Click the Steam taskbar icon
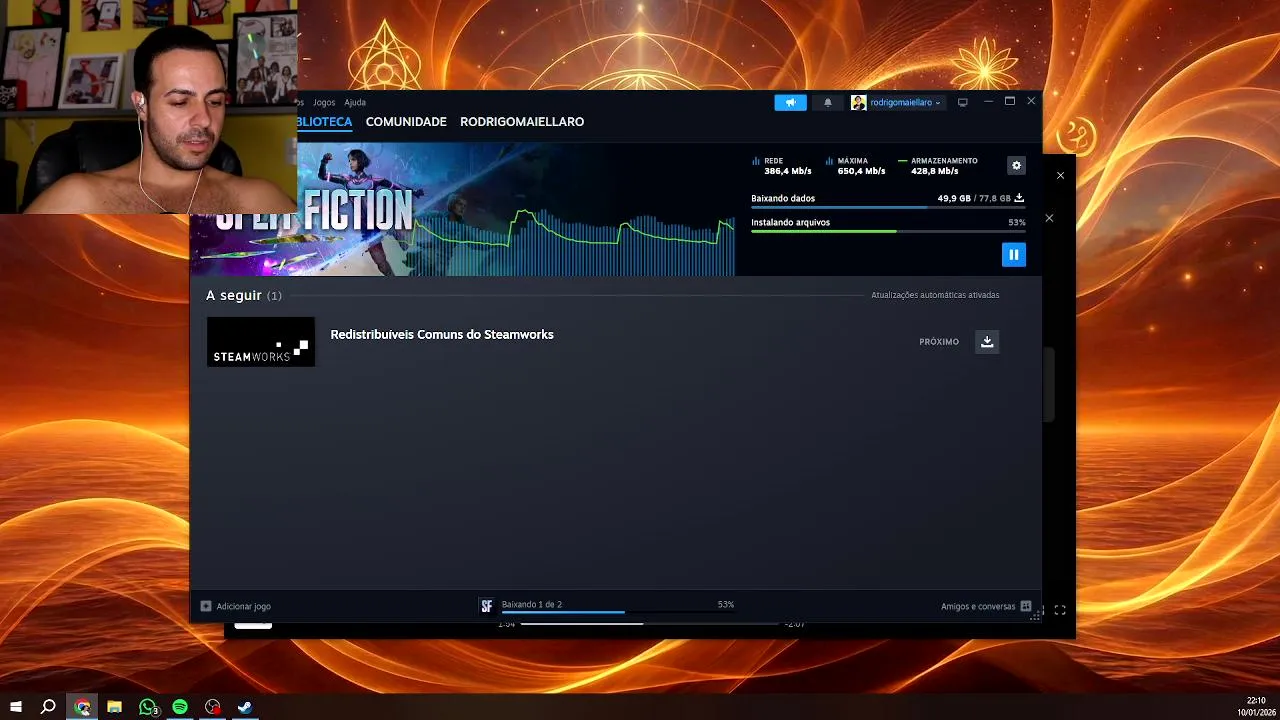Image resolution: width=1280 pixels, height=720 pixels. click(245, 707)
